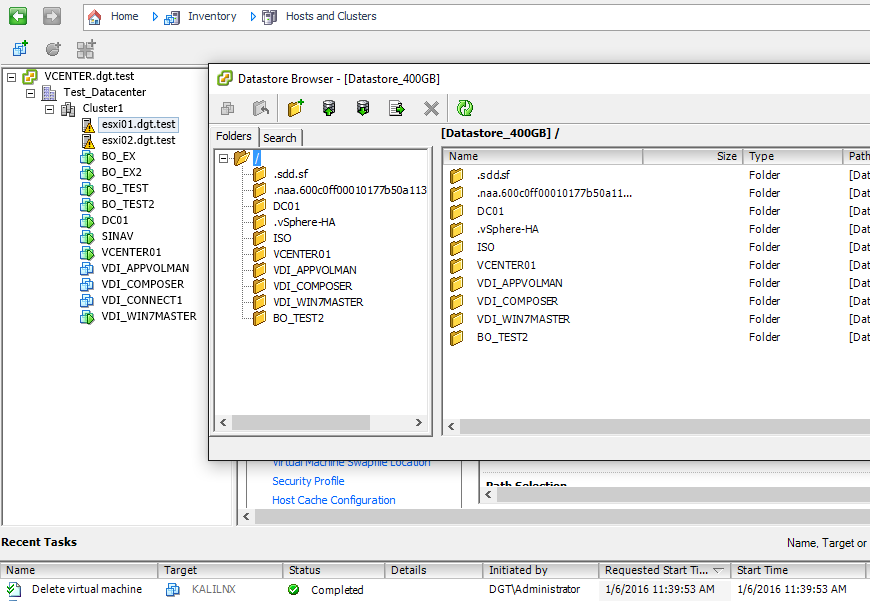The width and height of the screenshot is (870, 601).
Task: Upload files to this datastore
Action: [x=329, y=108]
